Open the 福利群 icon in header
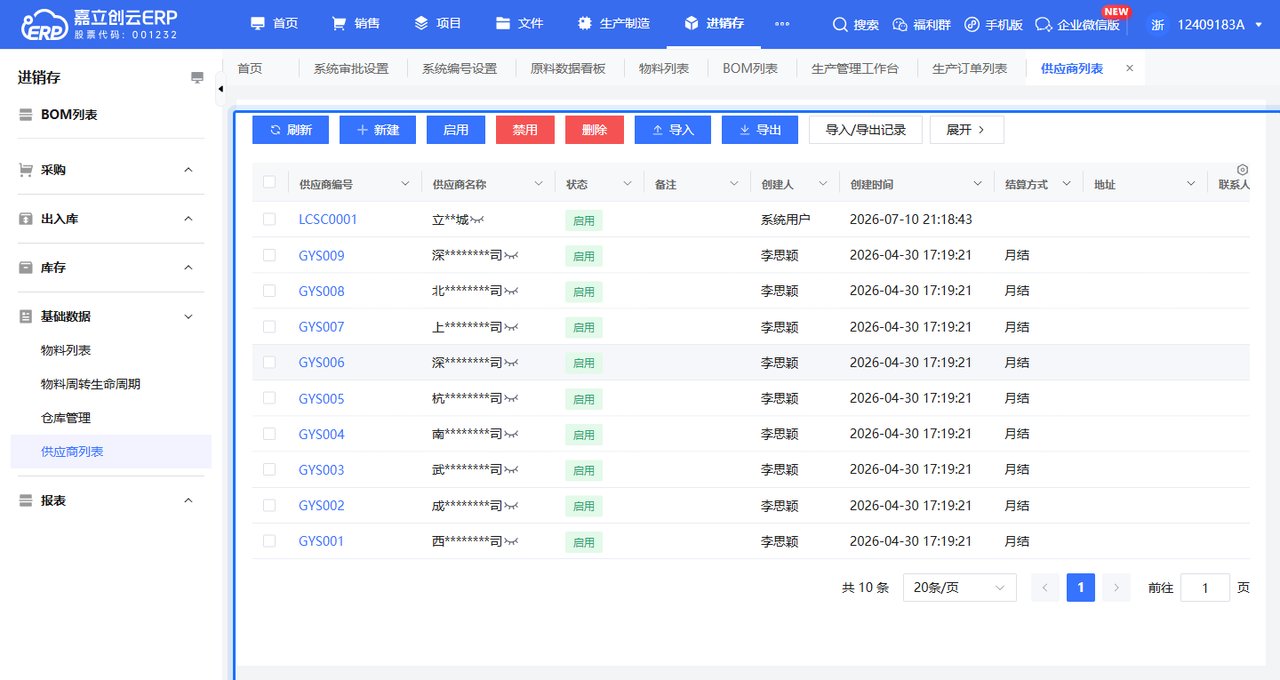Screen dimensions: 1280x680 (899, 24)
